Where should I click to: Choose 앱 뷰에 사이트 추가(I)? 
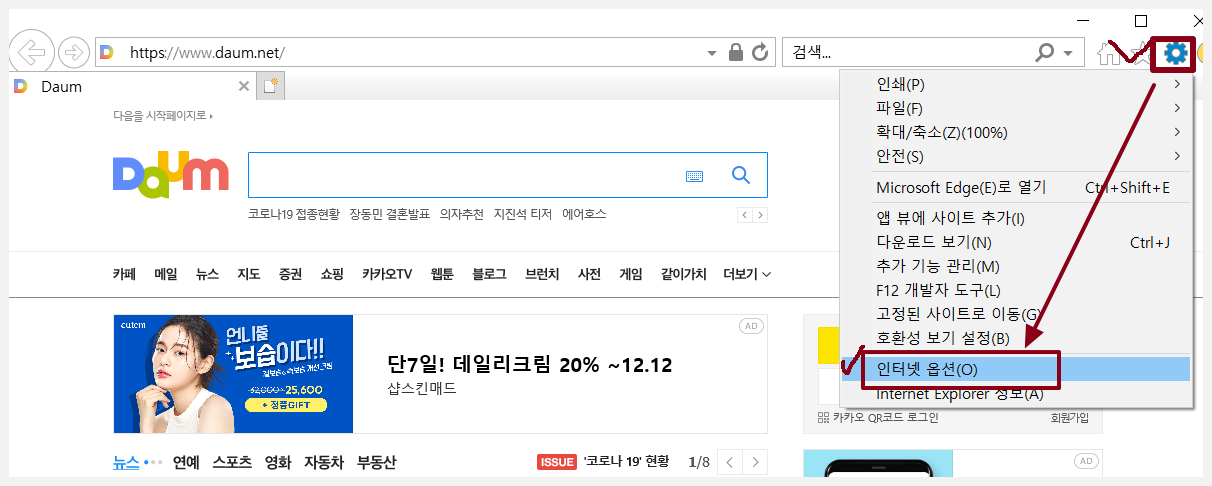pos(1016,218)
